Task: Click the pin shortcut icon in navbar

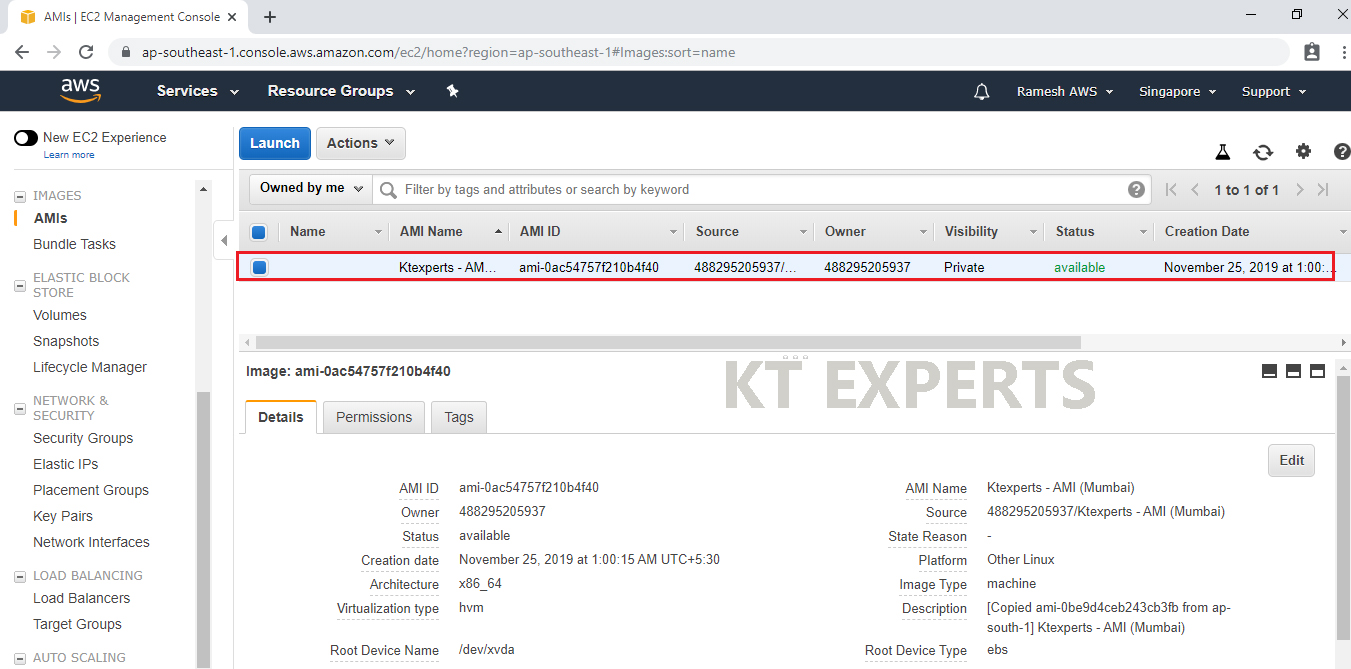Action: [x=452, y=91]
